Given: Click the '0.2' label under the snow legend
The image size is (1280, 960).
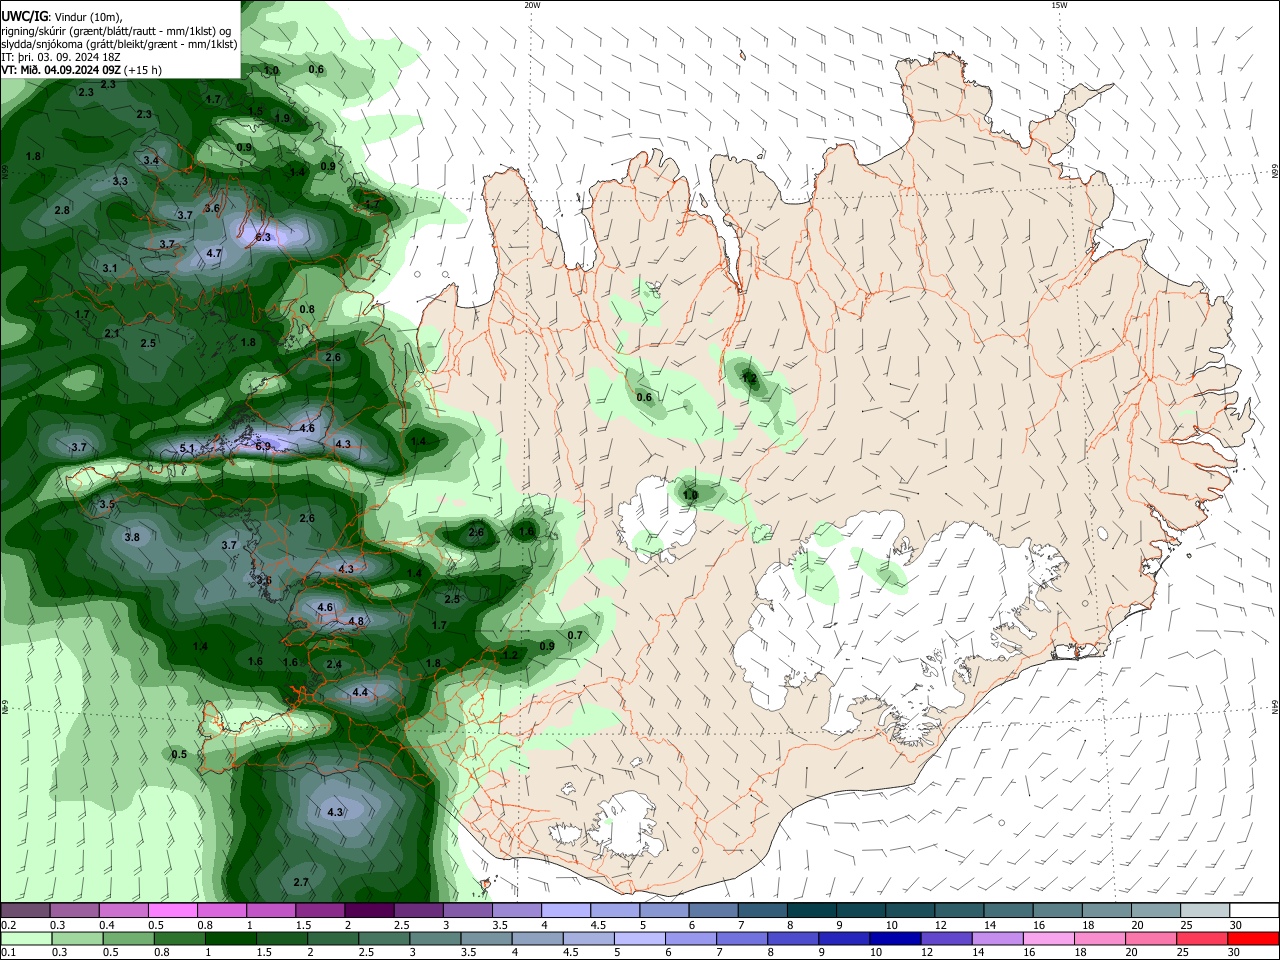Looking at the screenshot, I should 7,925.
